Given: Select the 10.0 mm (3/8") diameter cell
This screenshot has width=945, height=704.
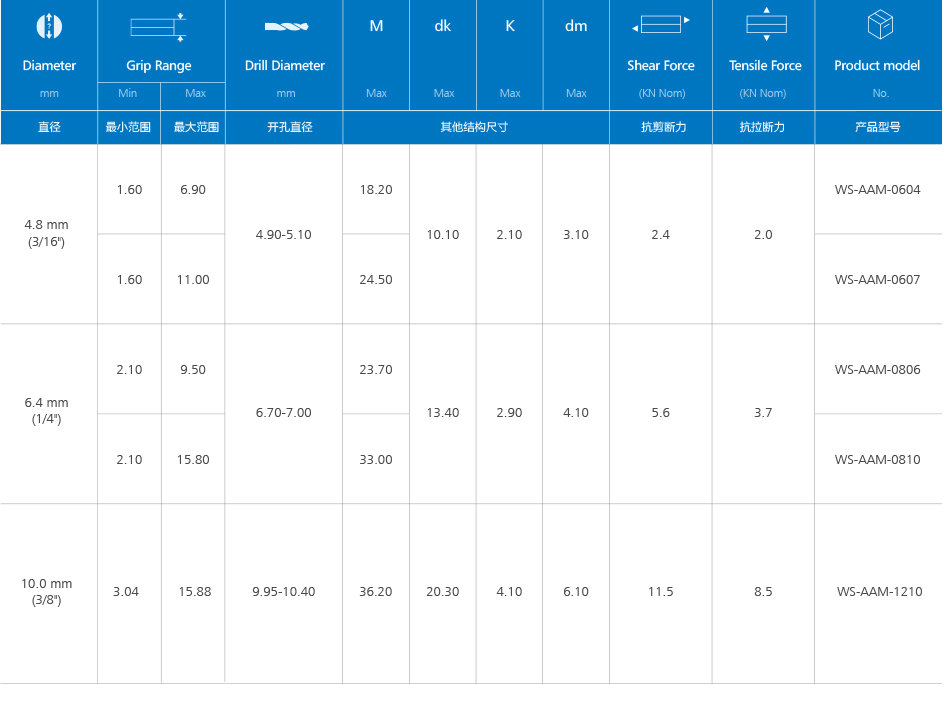Looking at the screenshot, I should coord(47,591).
